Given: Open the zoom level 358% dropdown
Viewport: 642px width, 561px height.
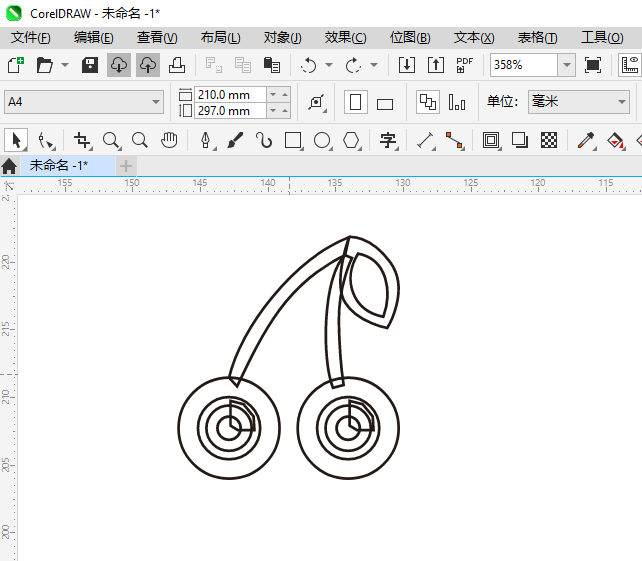Looking at the screenshot, I should [x=566, y=65].
